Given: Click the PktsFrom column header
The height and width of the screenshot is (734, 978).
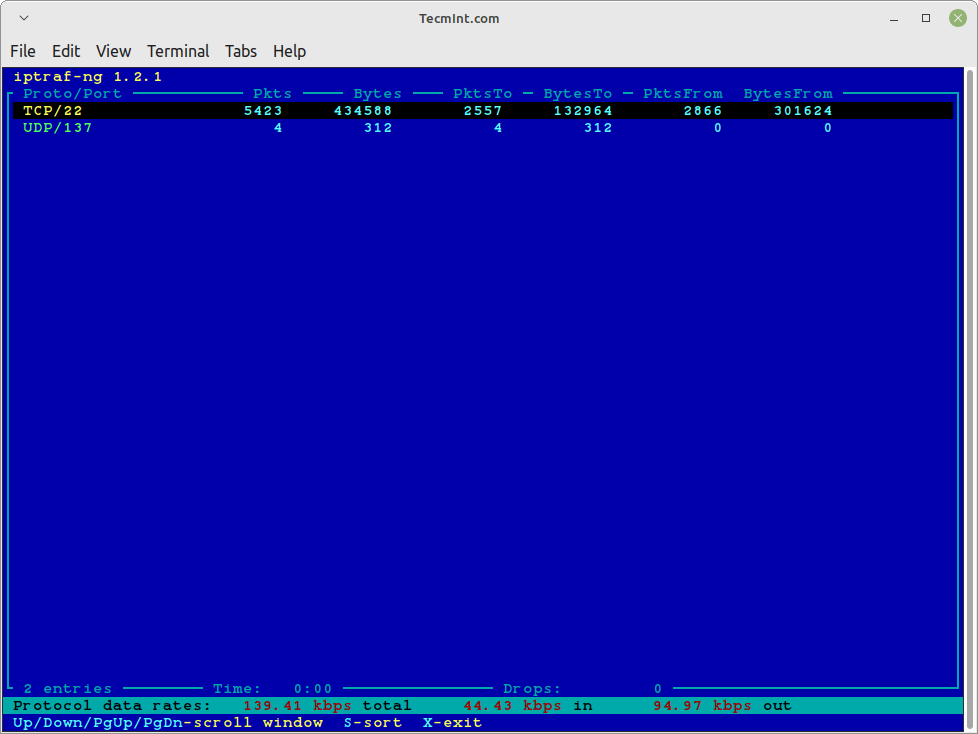Looking at the screenshot, I should [x=682, y=94].
